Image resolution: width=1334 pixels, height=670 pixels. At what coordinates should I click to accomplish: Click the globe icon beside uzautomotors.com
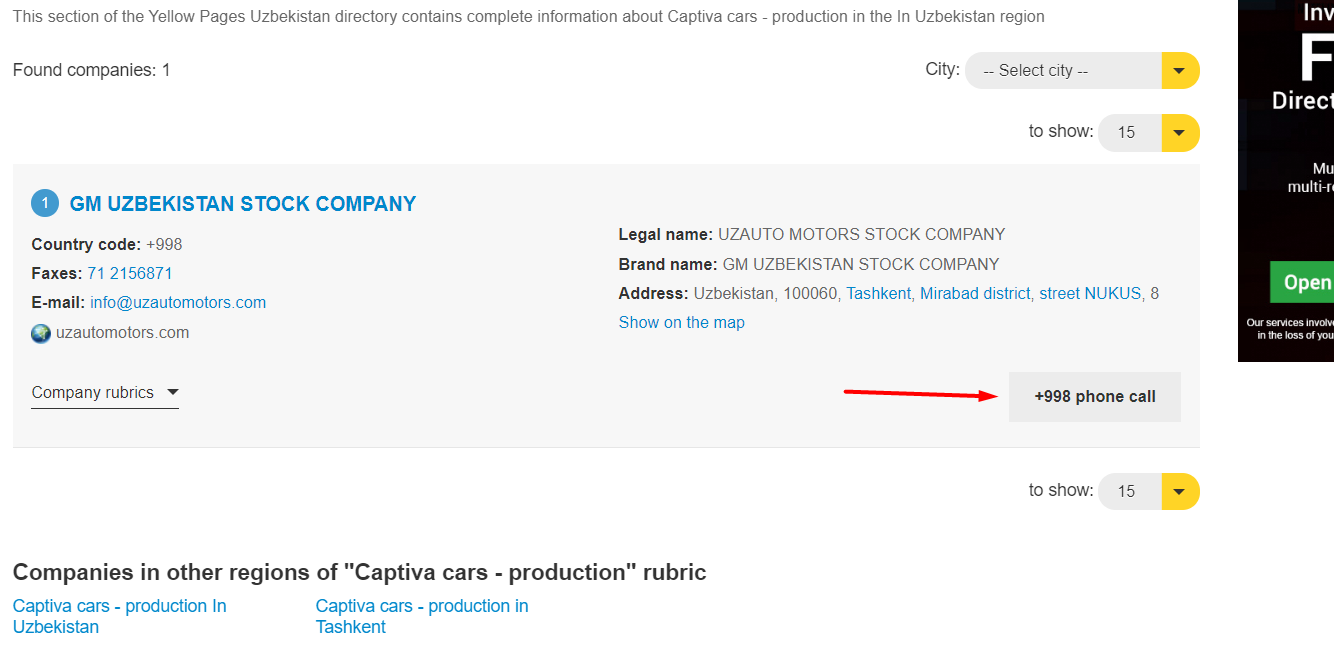click(x=41, y=333)
